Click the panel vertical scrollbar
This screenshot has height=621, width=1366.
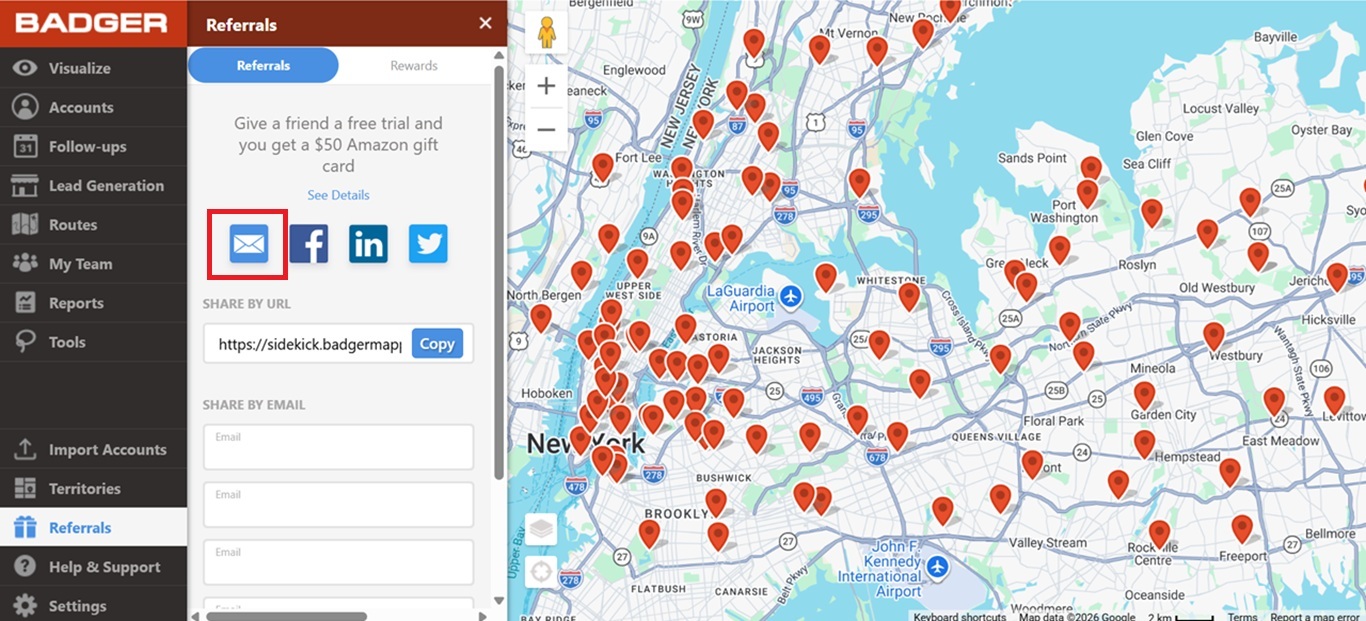tap(500, 273)
